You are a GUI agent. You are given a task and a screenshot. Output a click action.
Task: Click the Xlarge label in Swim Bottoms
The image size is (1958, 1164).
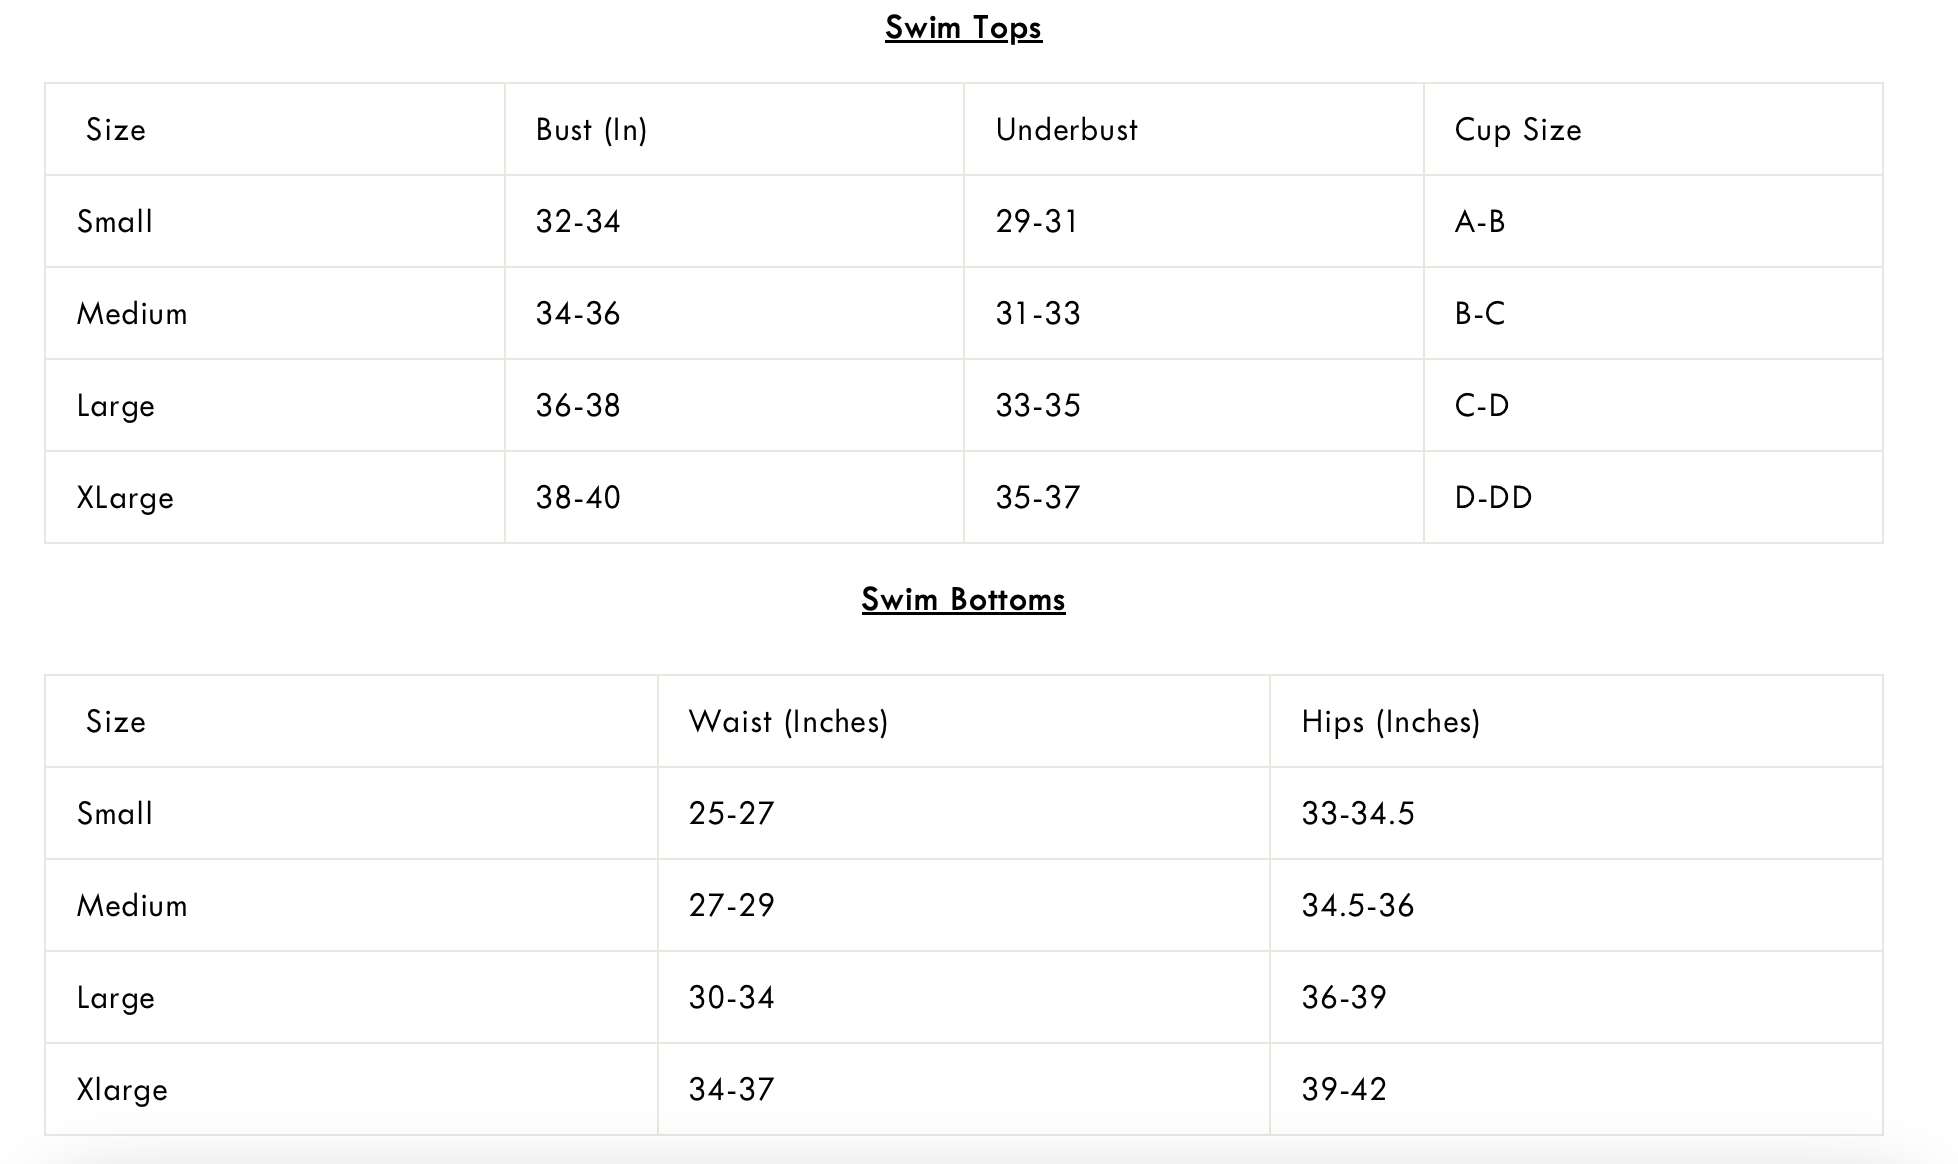pos(122,1090)
